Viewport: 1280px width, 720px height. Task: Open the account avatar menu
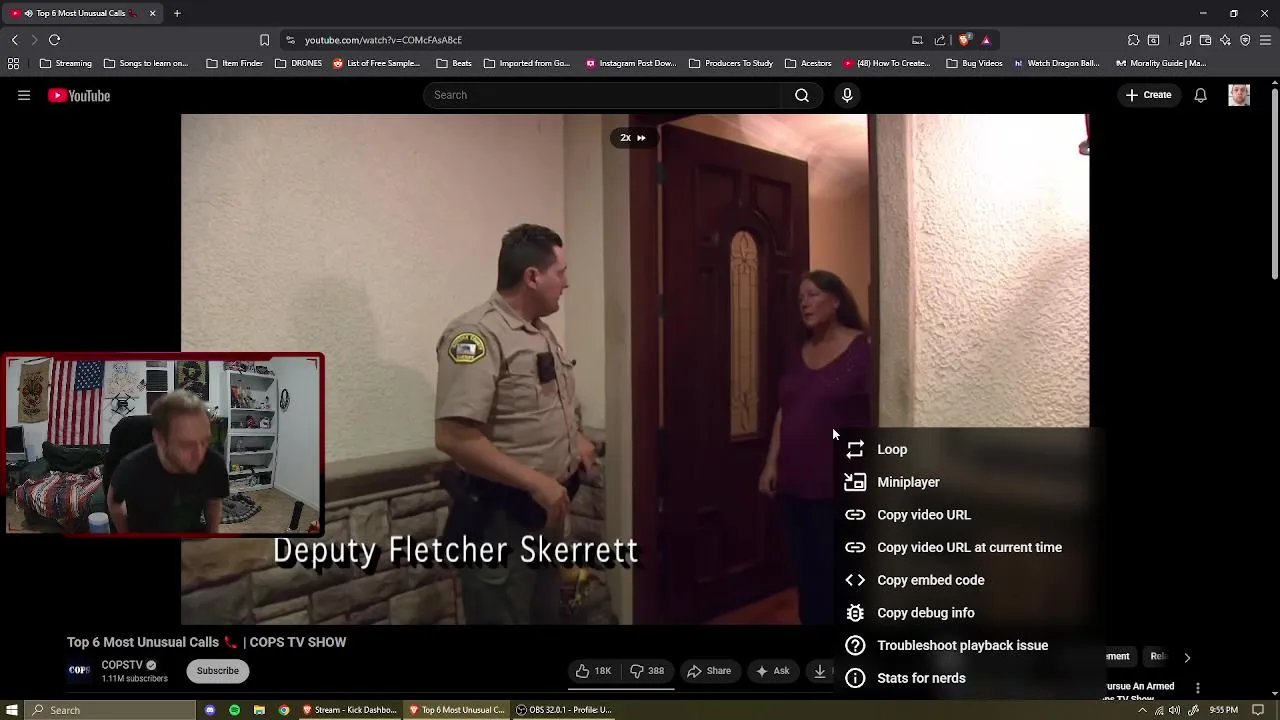tap(1239, 95)
